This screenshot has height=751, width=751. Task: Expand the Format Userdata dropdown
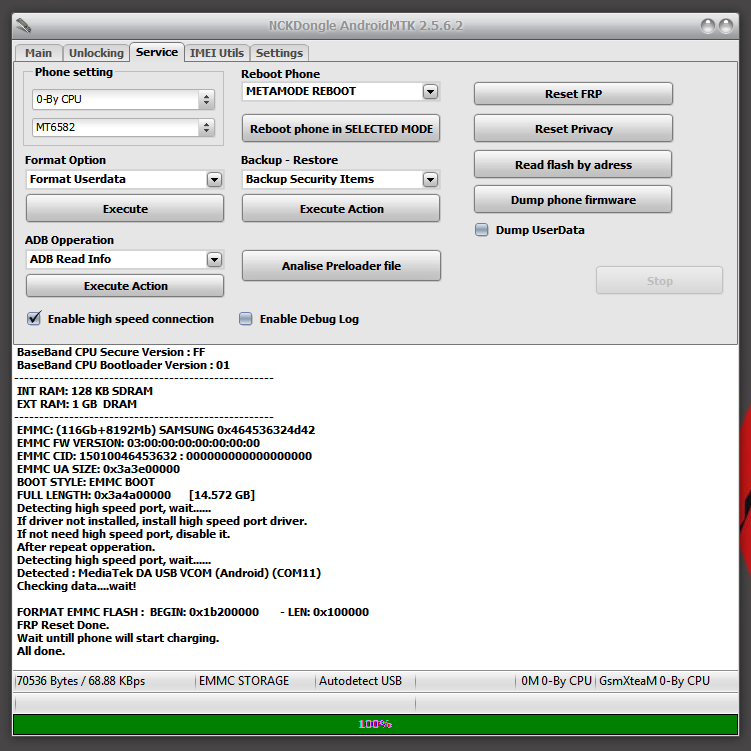click(214, 179)
